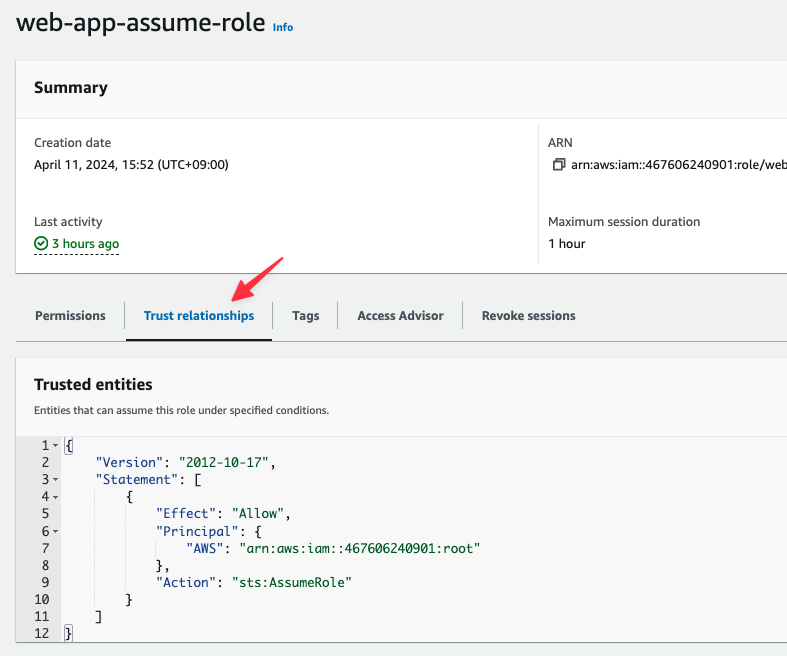Viewport: 787px width, 656px height.
Task: Switch to the Permissions tab
Action: click(x=70, y=316)
